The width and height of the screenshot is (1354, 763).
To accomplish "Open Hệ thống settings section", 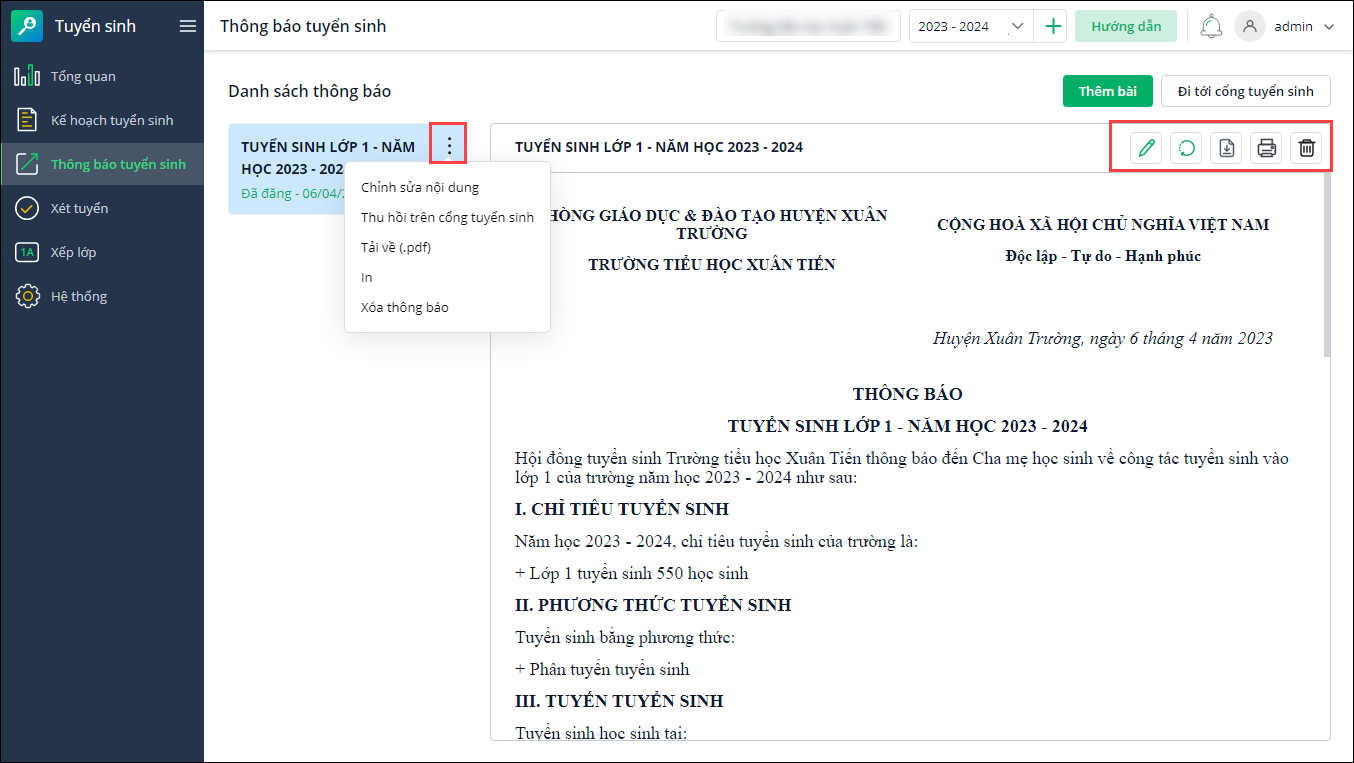I will coord(102,296).
